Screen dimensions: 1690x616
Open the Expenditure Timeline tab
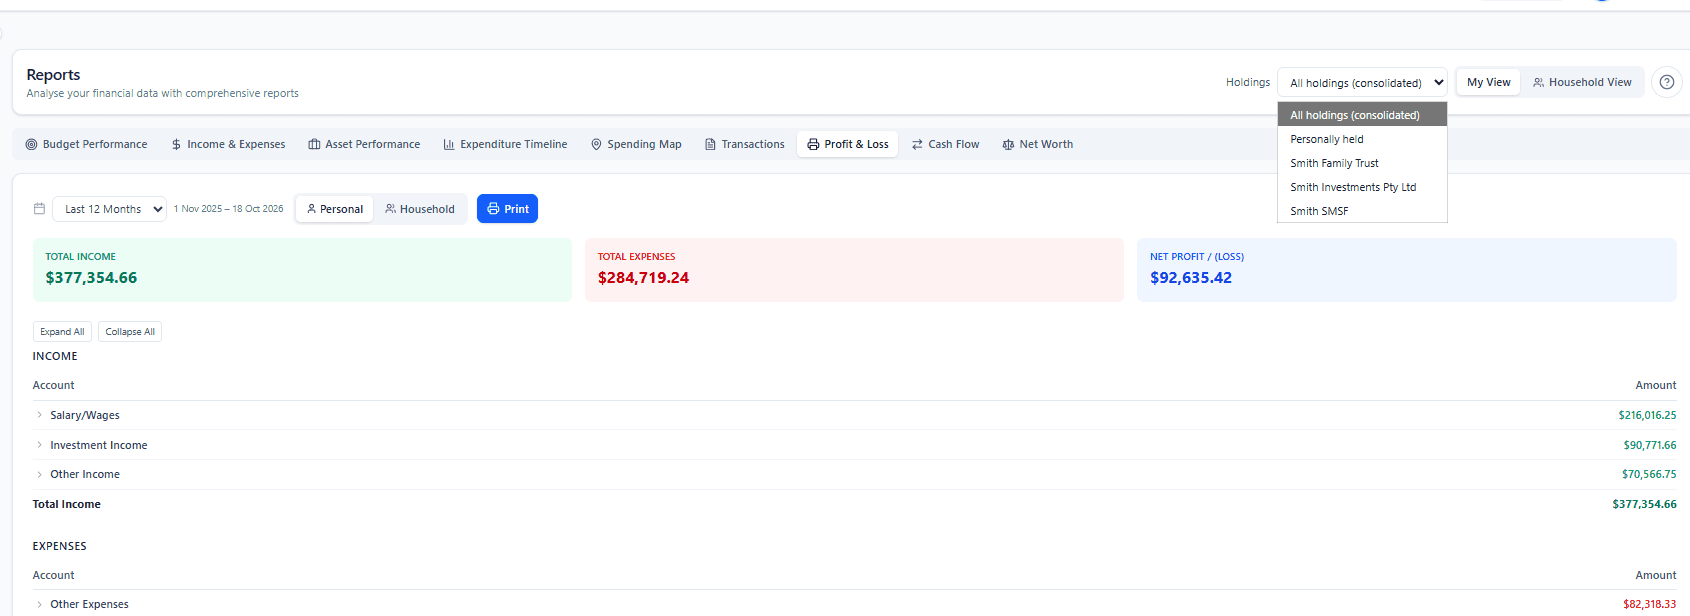click(505, 144)
